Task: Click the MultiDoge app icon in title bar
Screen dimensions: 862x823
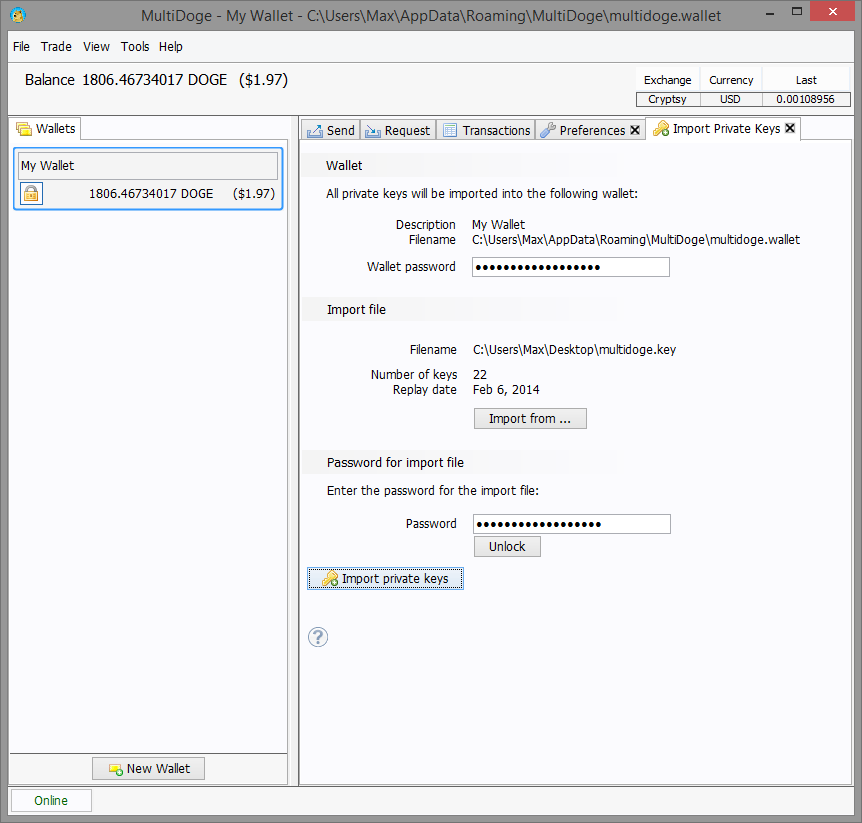Action: coord(18,14)
